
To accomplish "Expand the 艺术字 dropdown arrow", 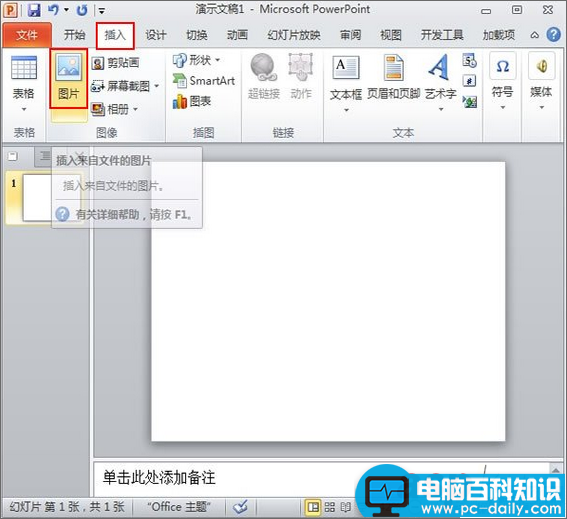I will pyautogui.click(x=441, y=109).
